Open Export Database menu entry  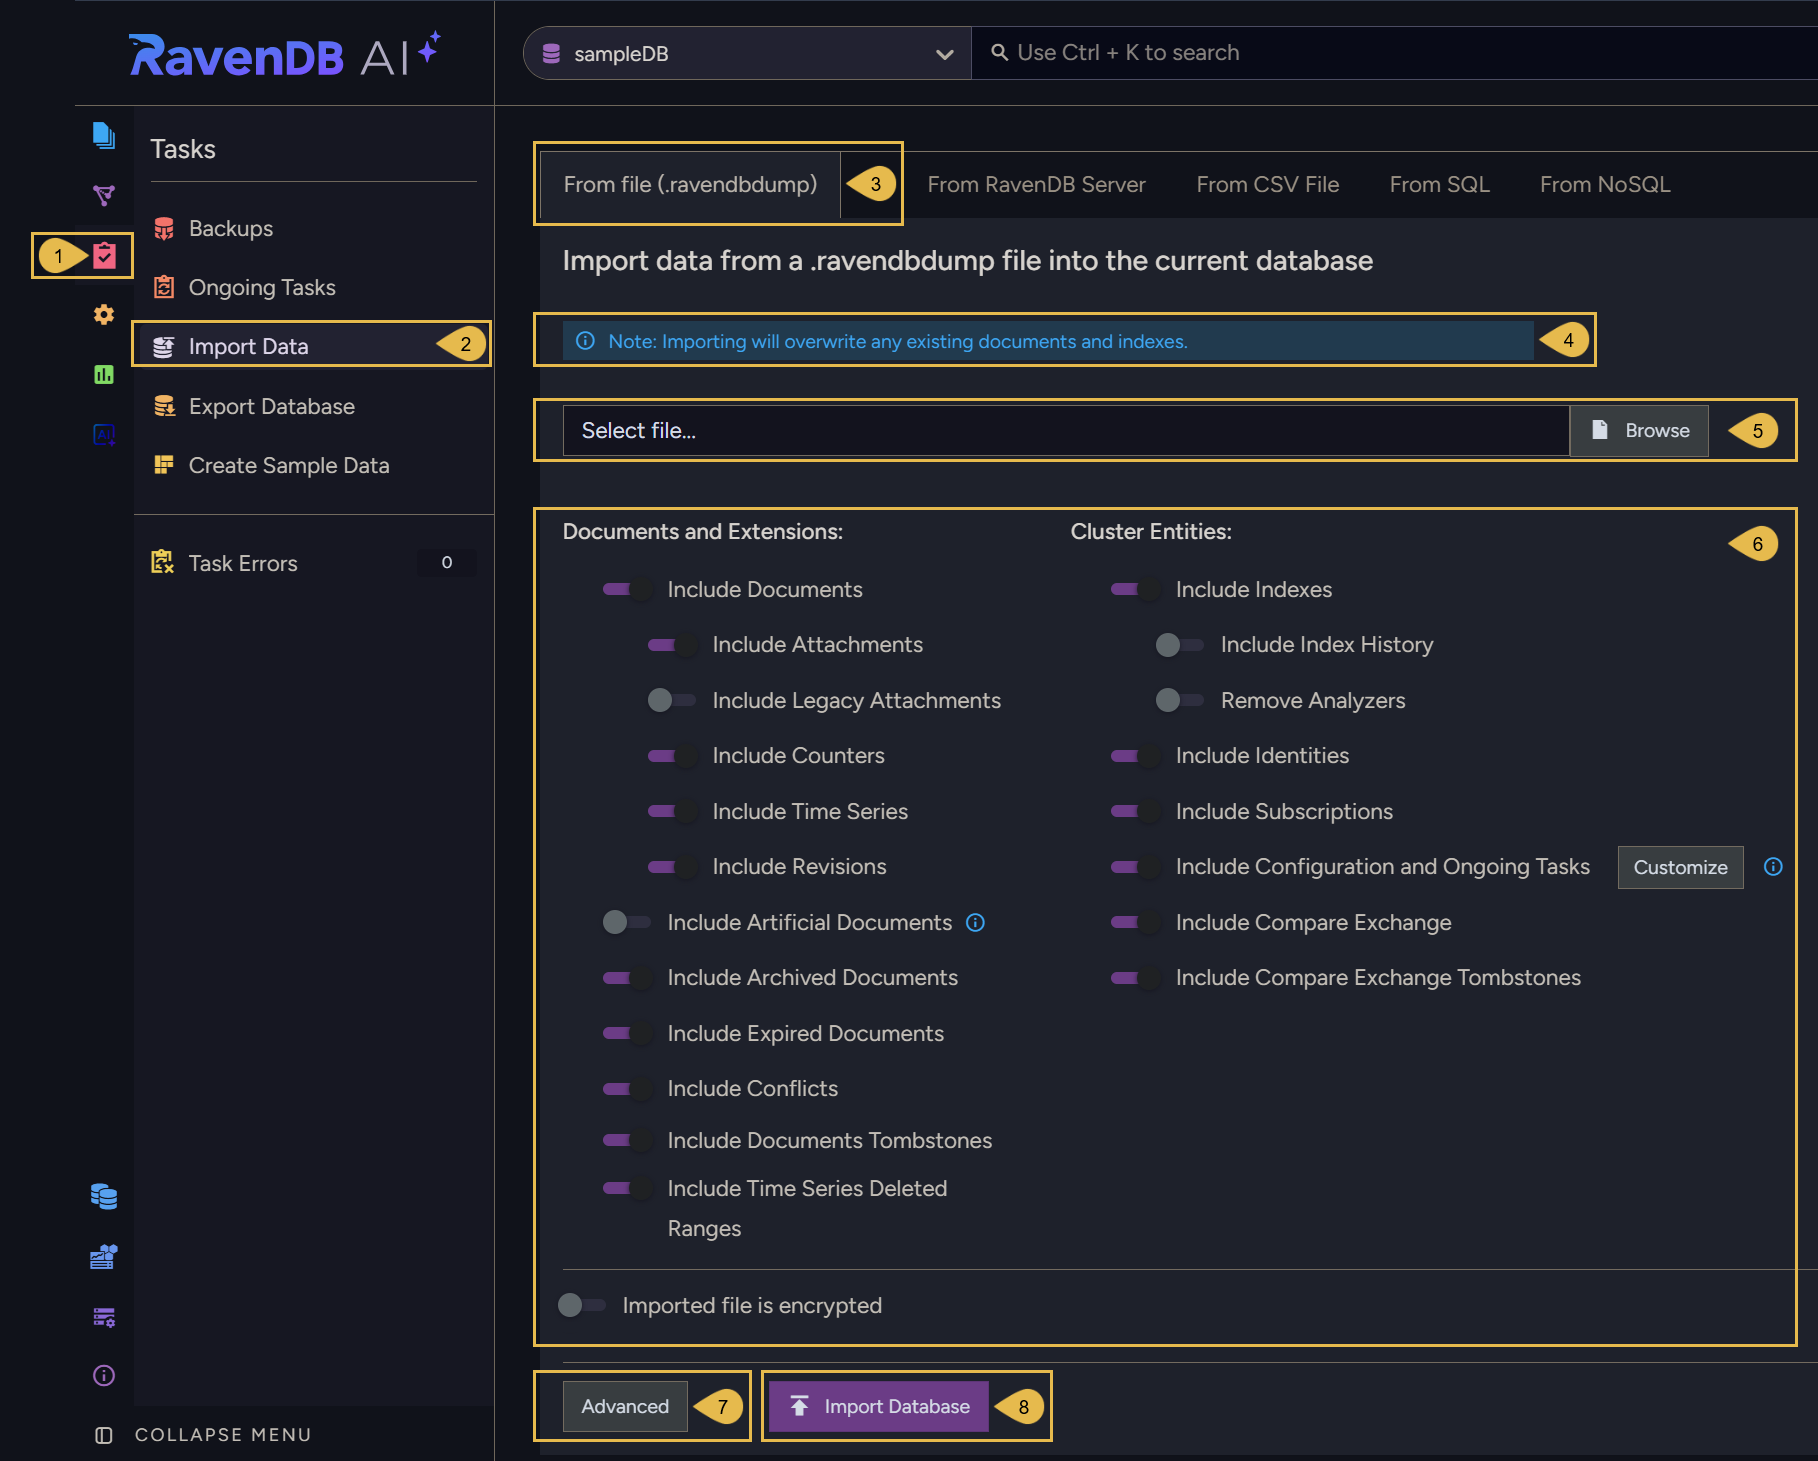coord(314,406)
